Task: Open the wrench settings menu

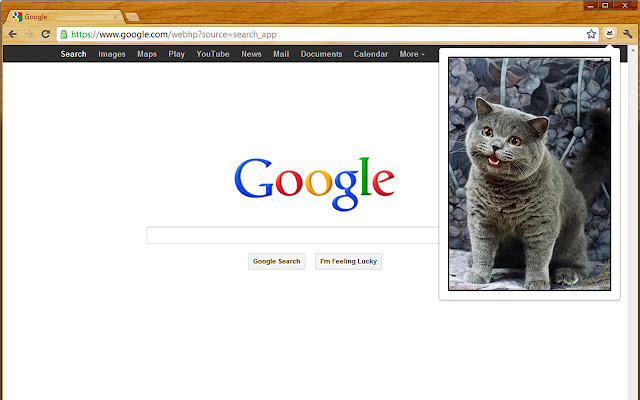Action: (627, 34)
